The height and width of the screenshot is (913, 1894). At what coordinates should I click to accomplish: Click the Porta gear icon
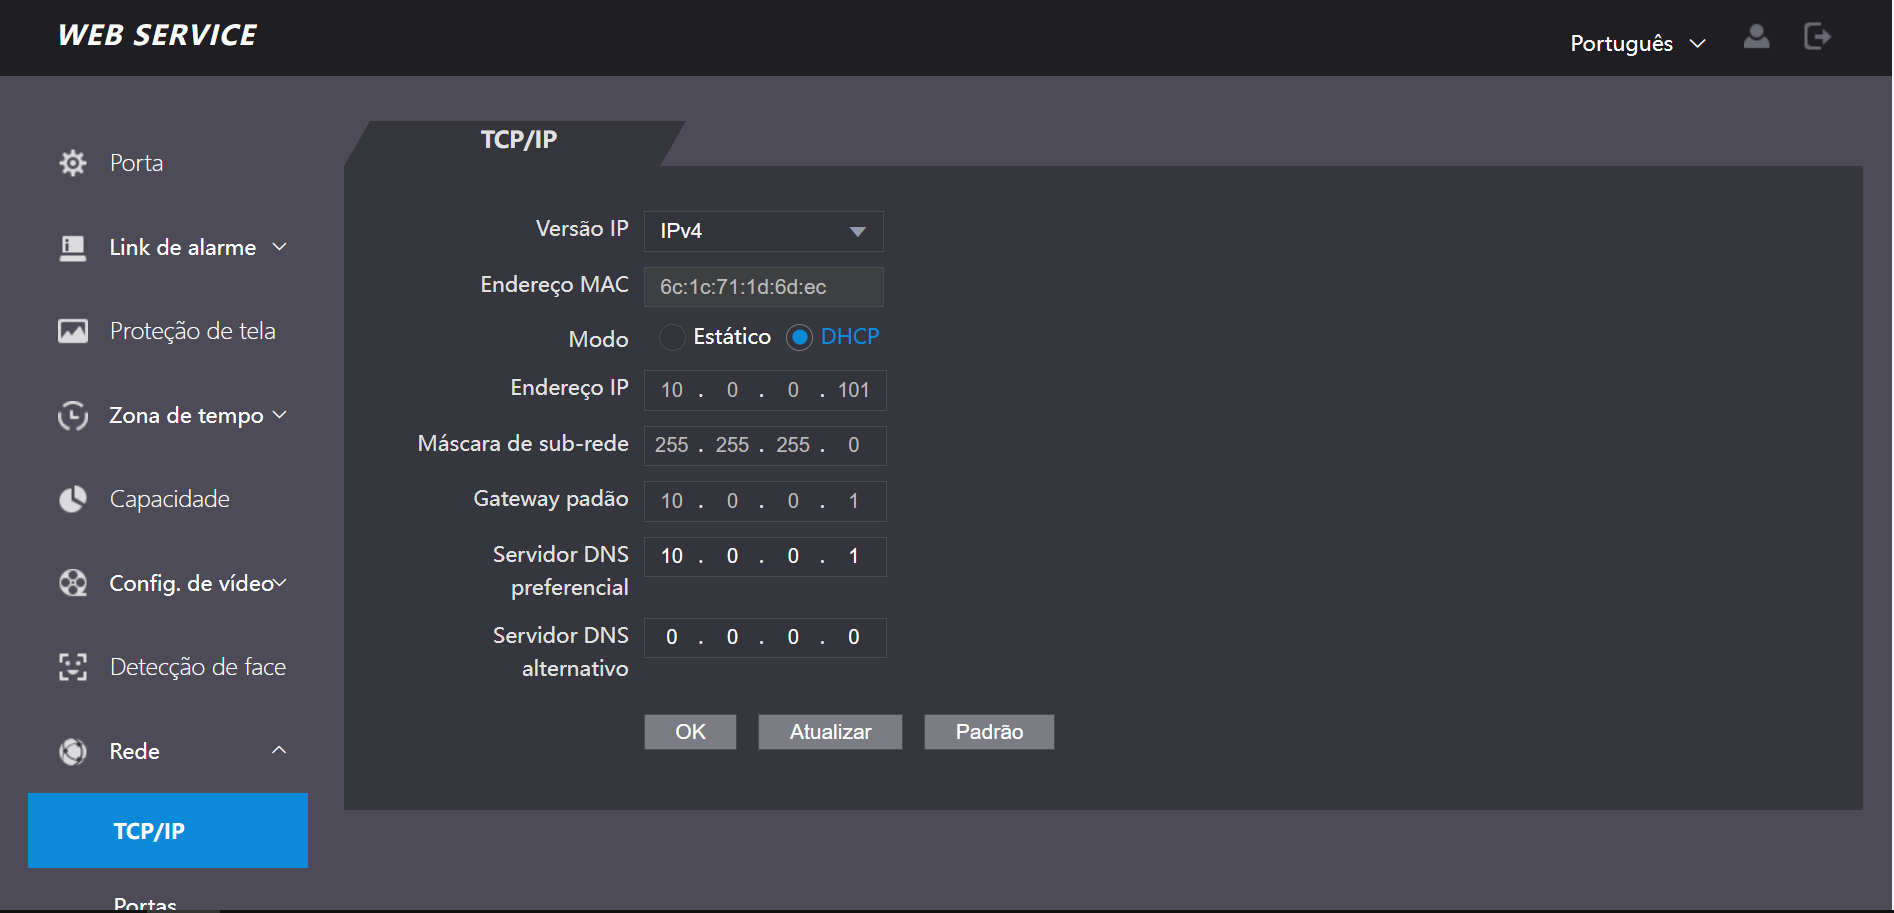[x=73, y=163]
